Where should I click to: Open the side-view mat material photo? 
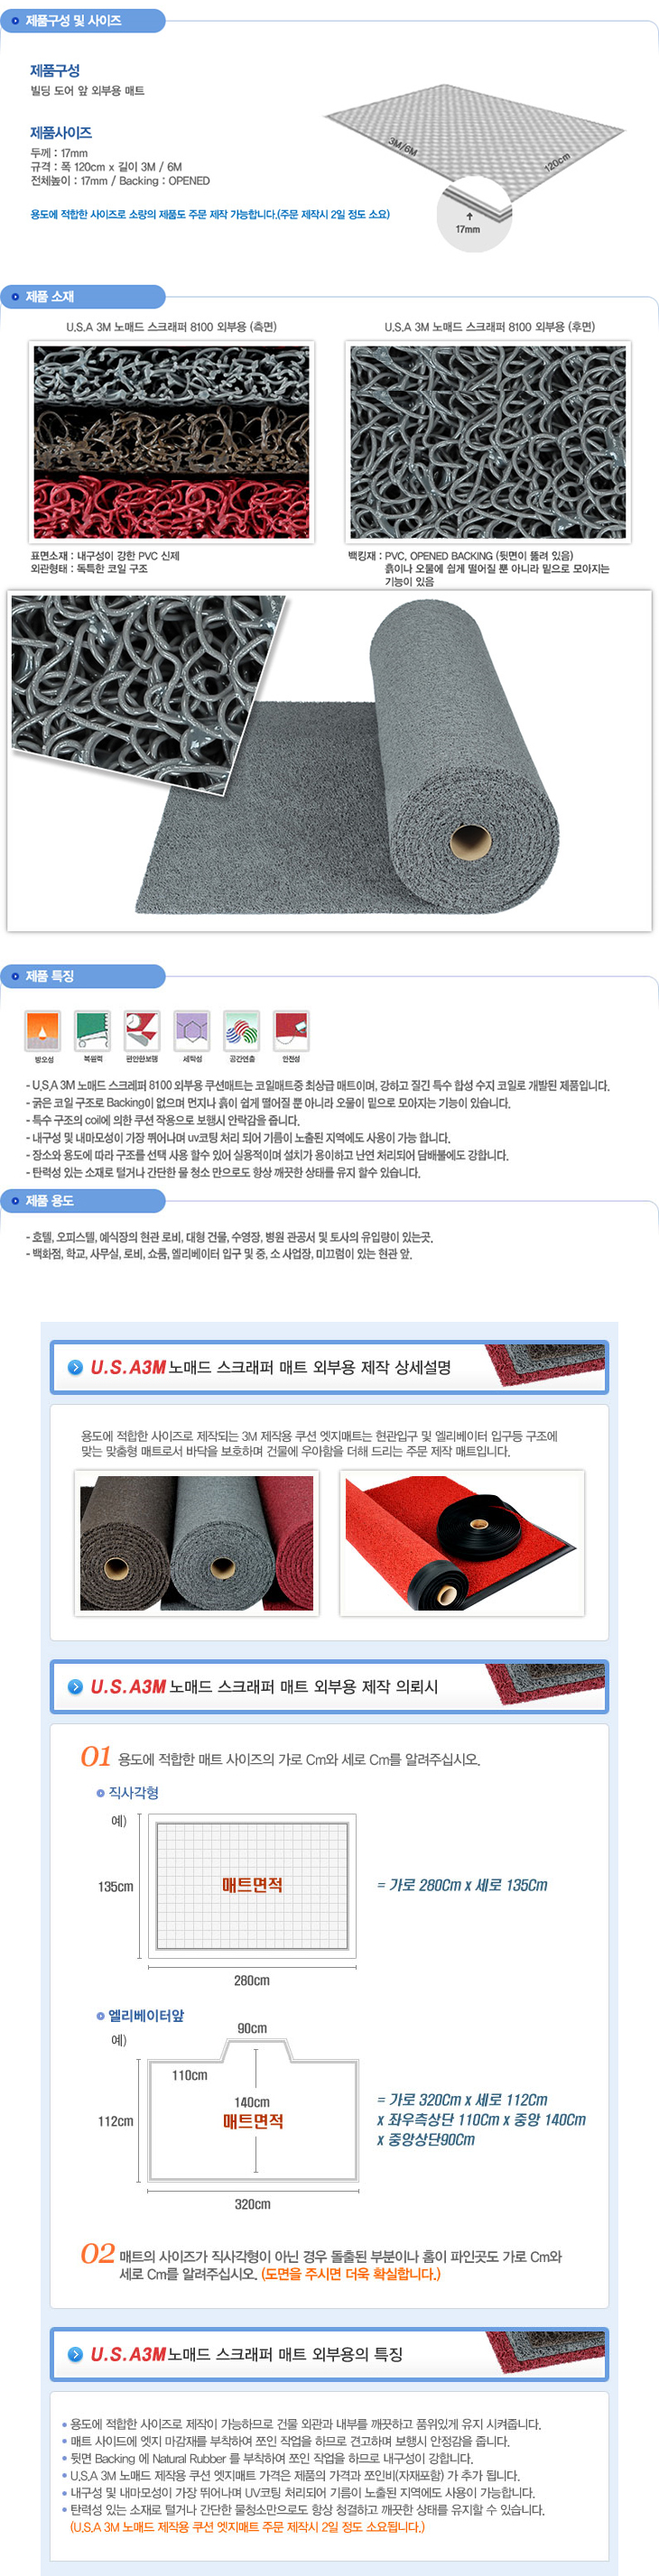point(171,442)
